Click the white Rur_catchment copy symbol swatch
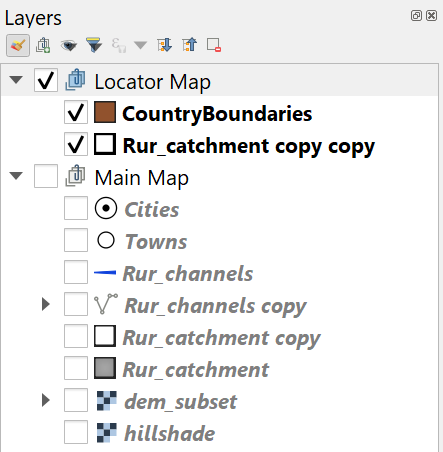This screenshot has width=443, height=452. (105, 336)
